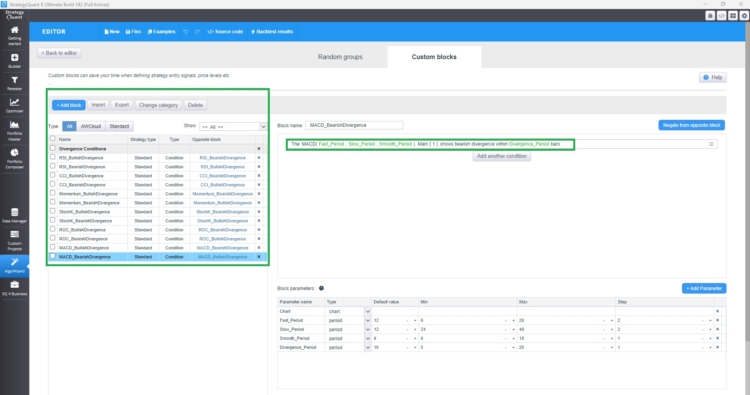Screen dimensions: 750x395
Task: Check ROC_BearishDivergence checkbox
Action: point(53,238)
